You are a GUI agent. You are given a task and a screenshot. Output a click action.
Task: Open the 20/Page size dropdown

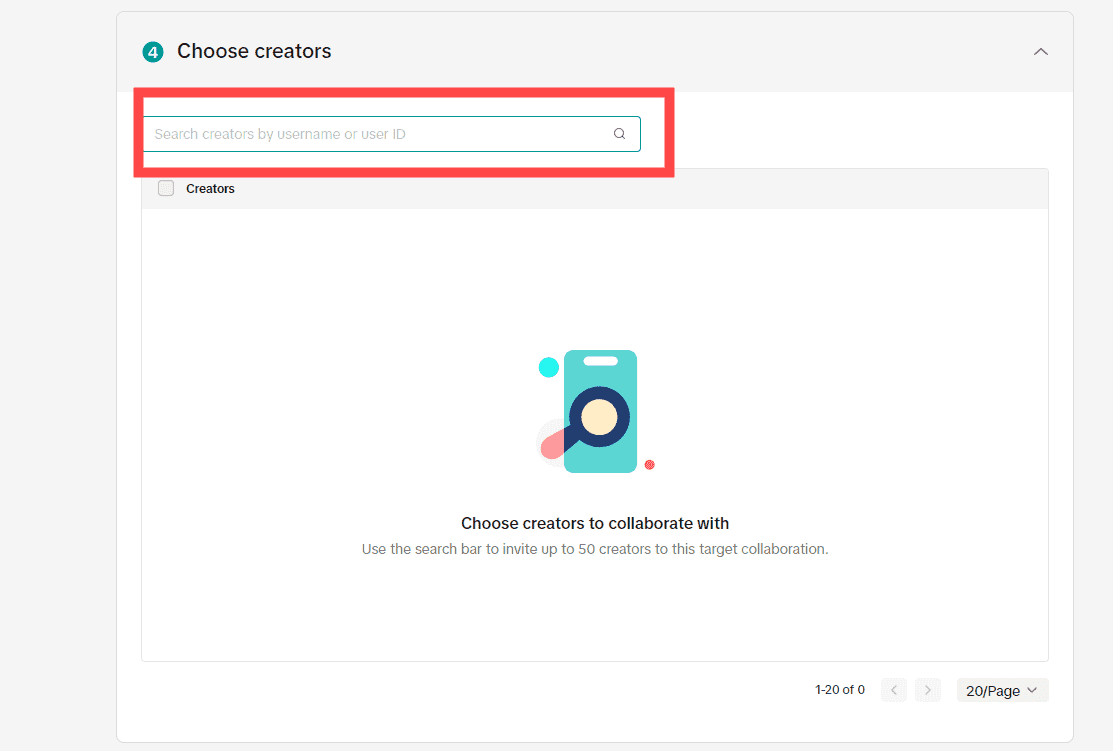click(1002, 690)
